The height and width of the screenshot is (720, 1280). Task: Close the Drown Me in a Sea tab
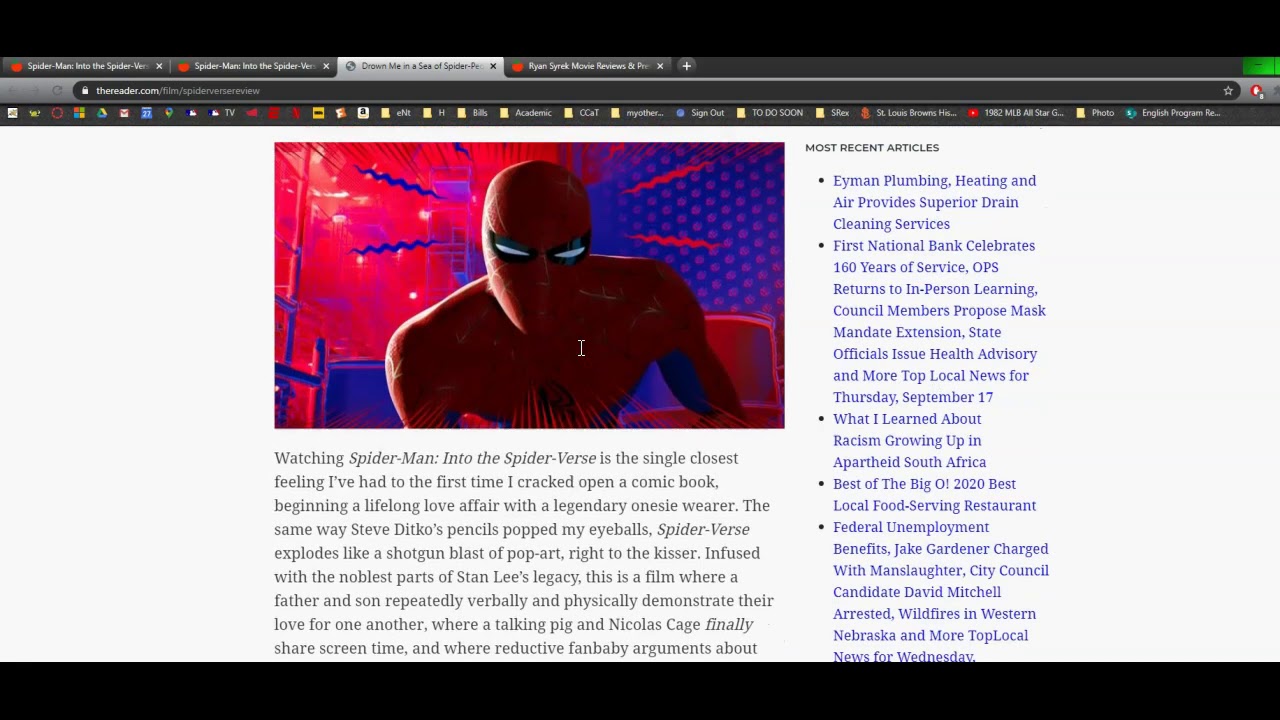pyautogui.click(x=493, y=66)
